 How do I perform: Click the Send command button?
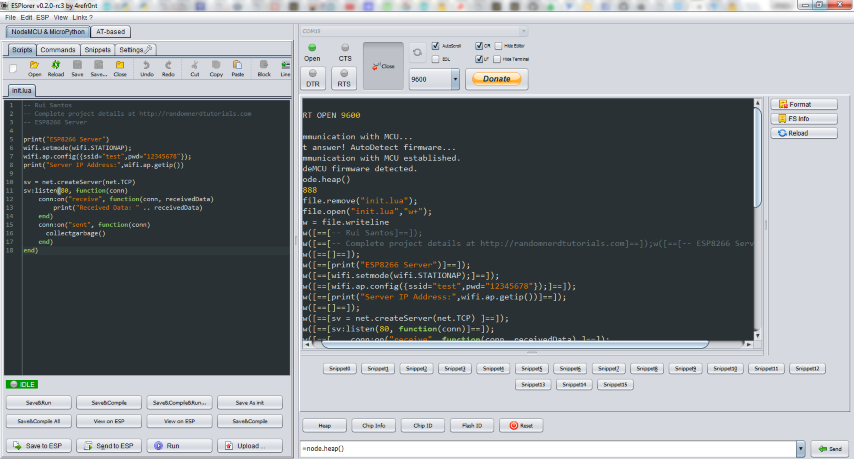[x=829, y=449]
